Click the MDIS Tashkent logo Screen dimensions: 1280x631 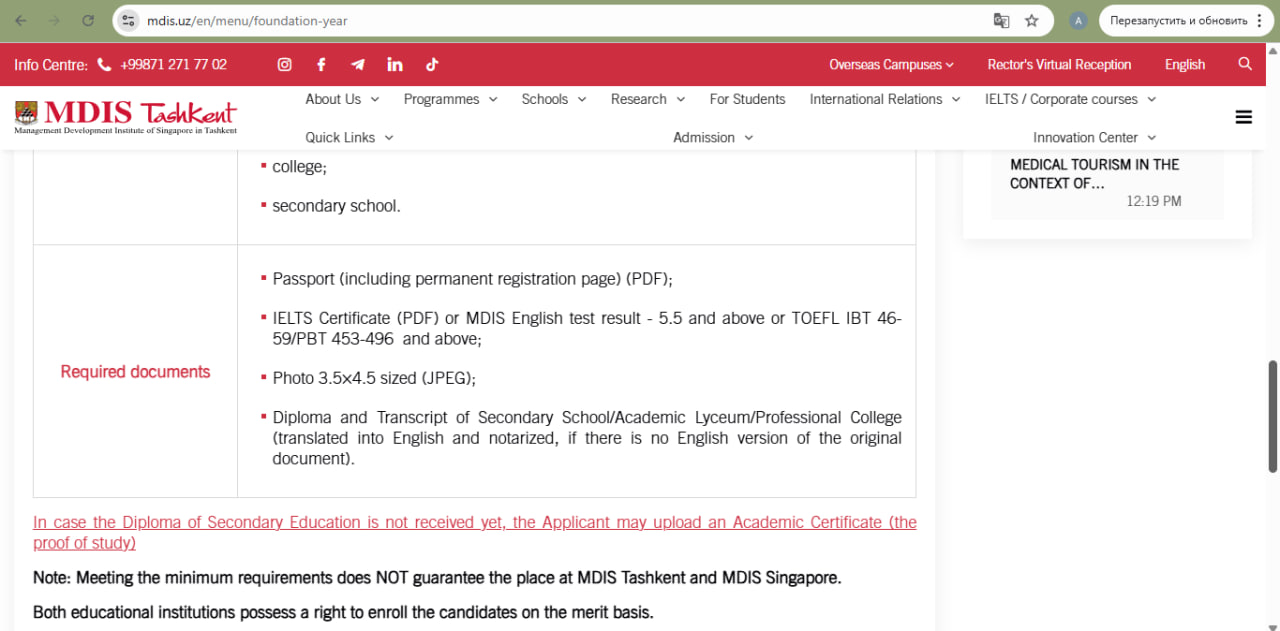point(126,116)
